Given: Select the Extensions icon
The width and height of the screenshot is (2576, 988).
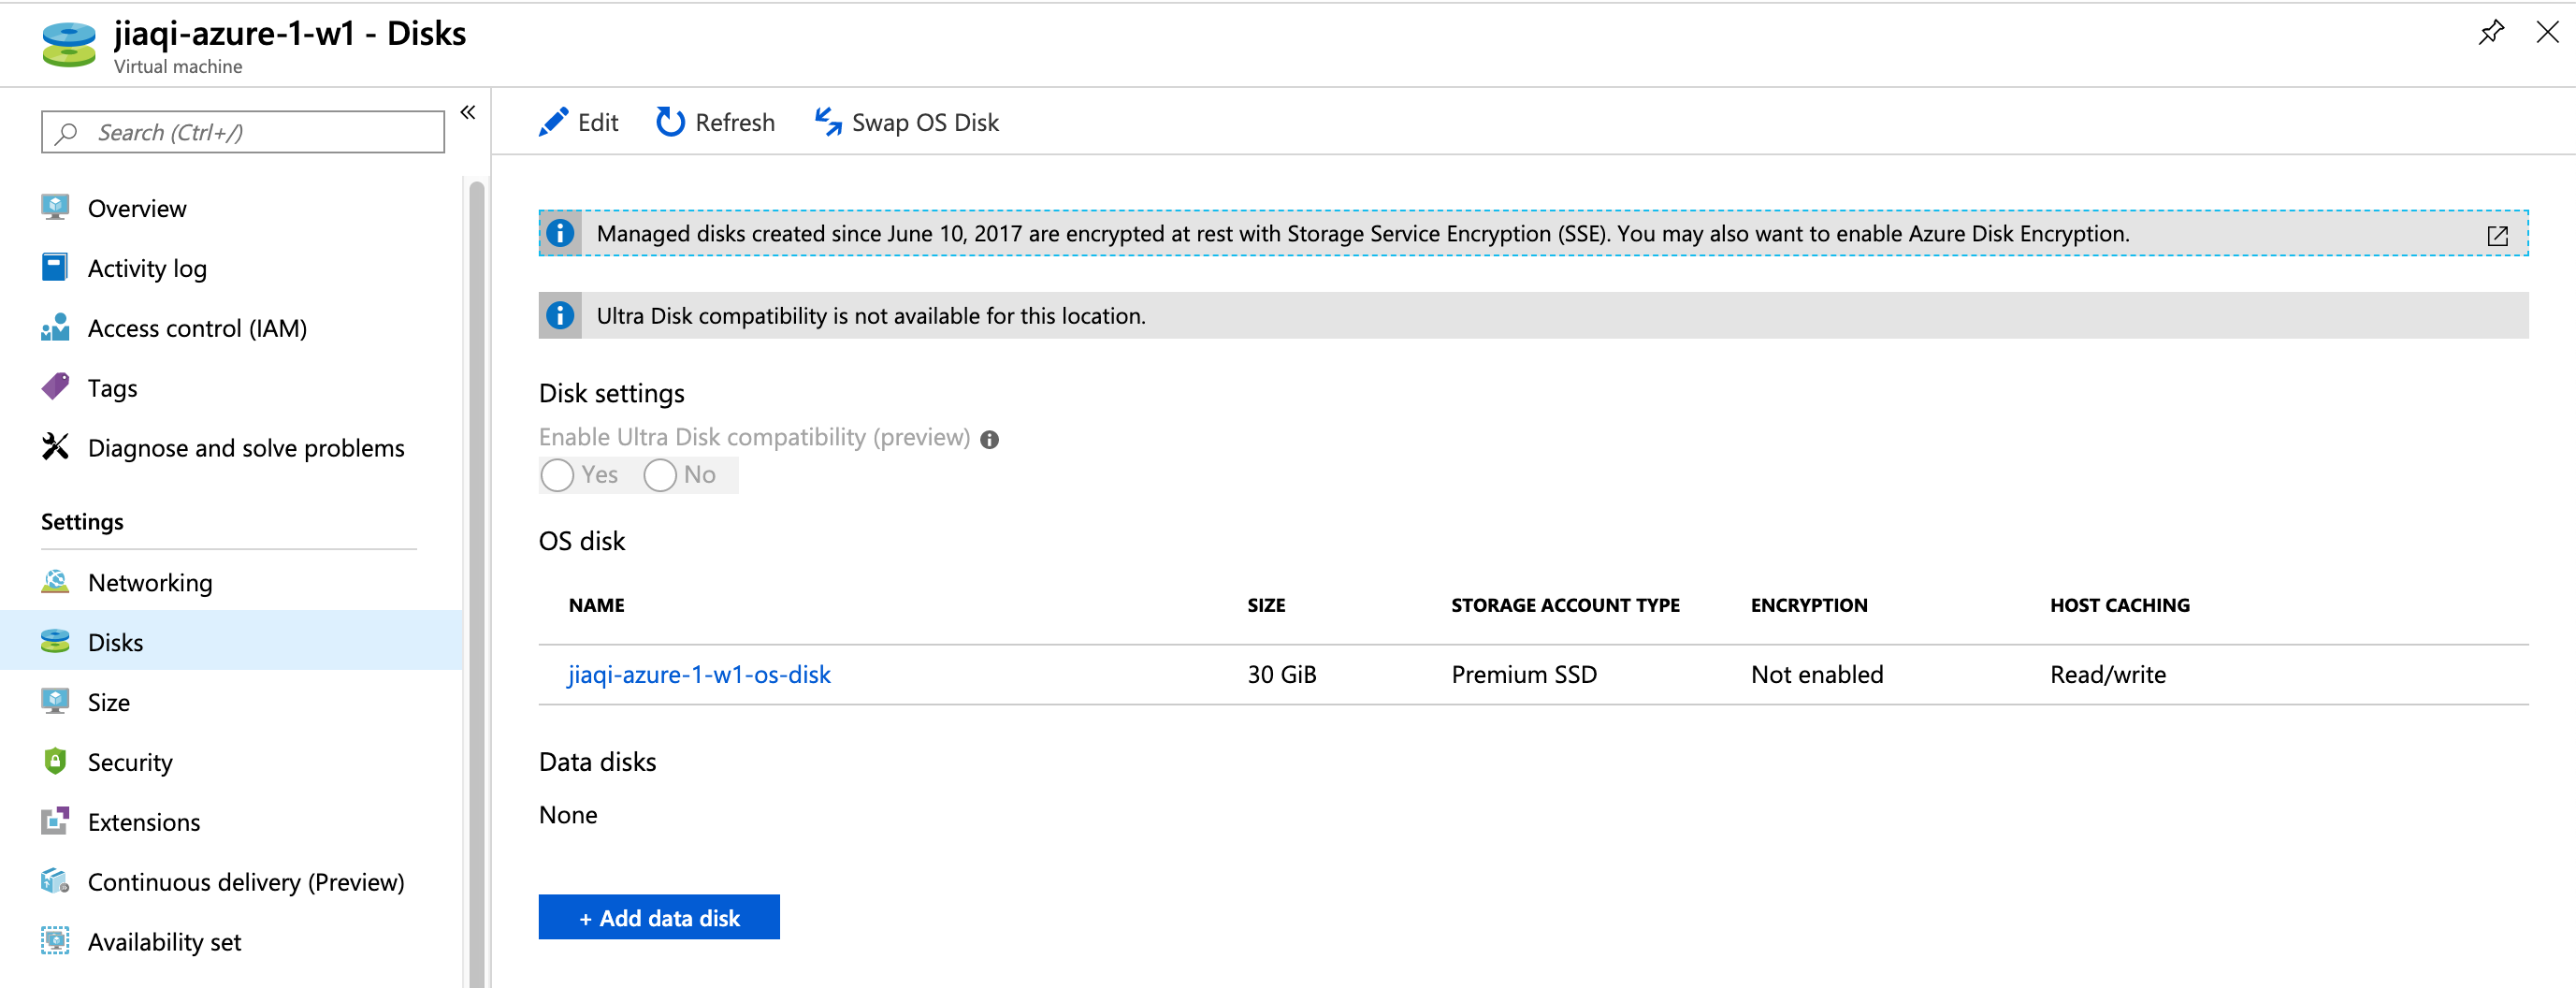Looking at the screenshot, I should [x=56, y=821].
